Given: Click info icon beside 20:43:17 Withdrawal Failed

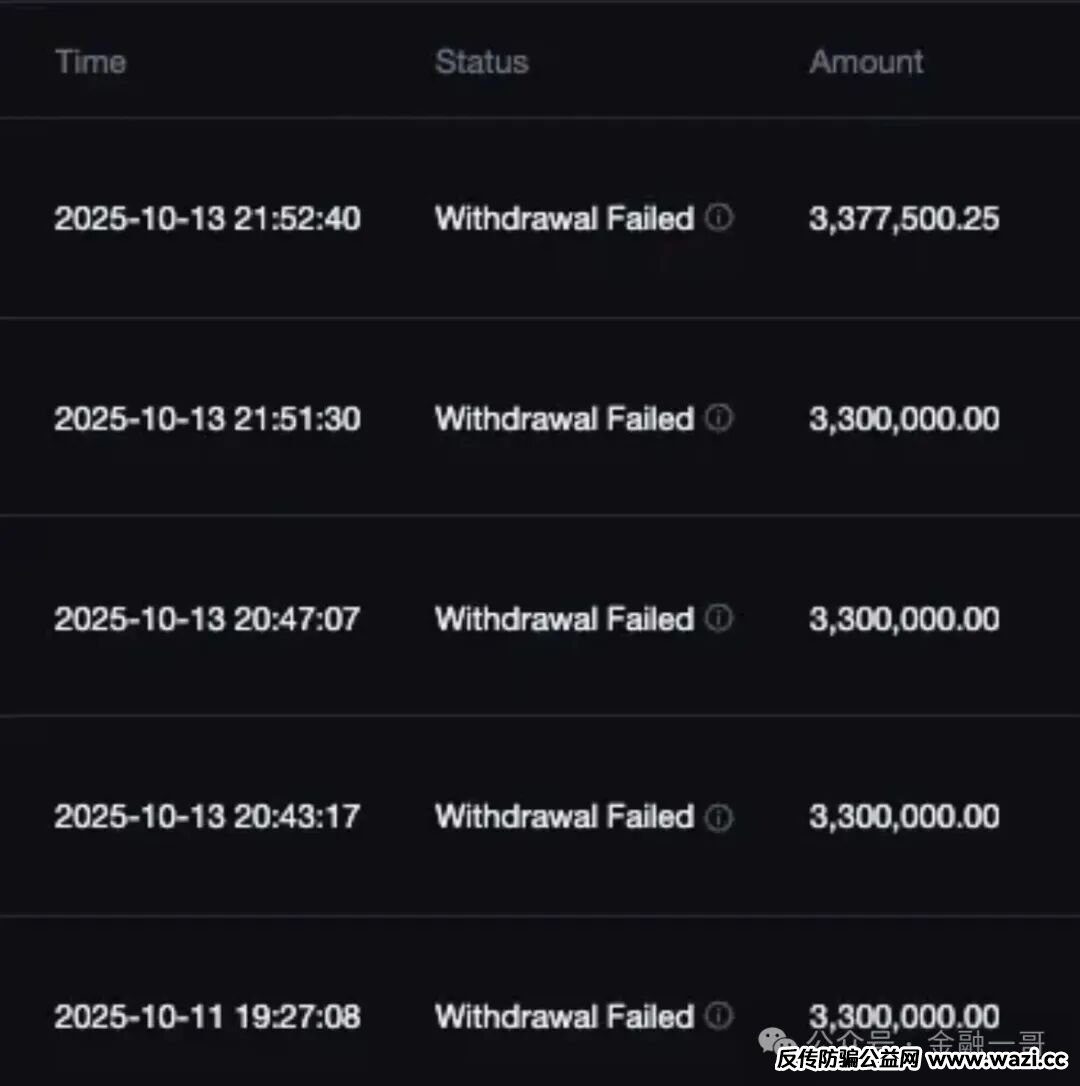Looking at the screenshot, I should 719,817.
